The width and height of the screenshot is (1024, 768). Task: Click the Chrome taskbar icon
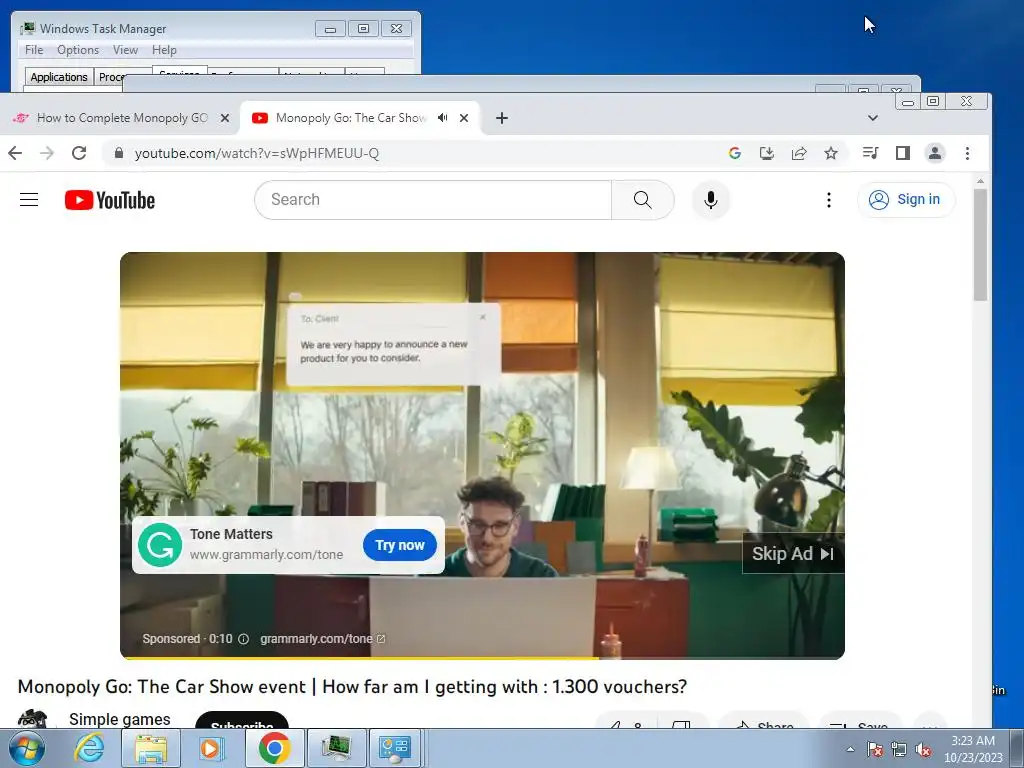(x=274, y=748)
